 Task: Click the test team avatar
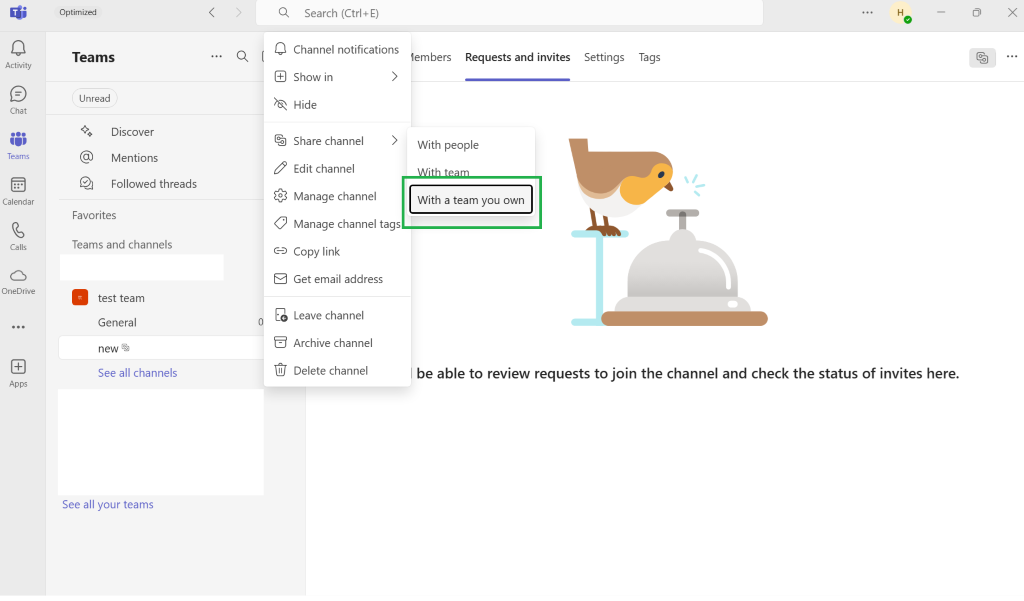[80, 298]
